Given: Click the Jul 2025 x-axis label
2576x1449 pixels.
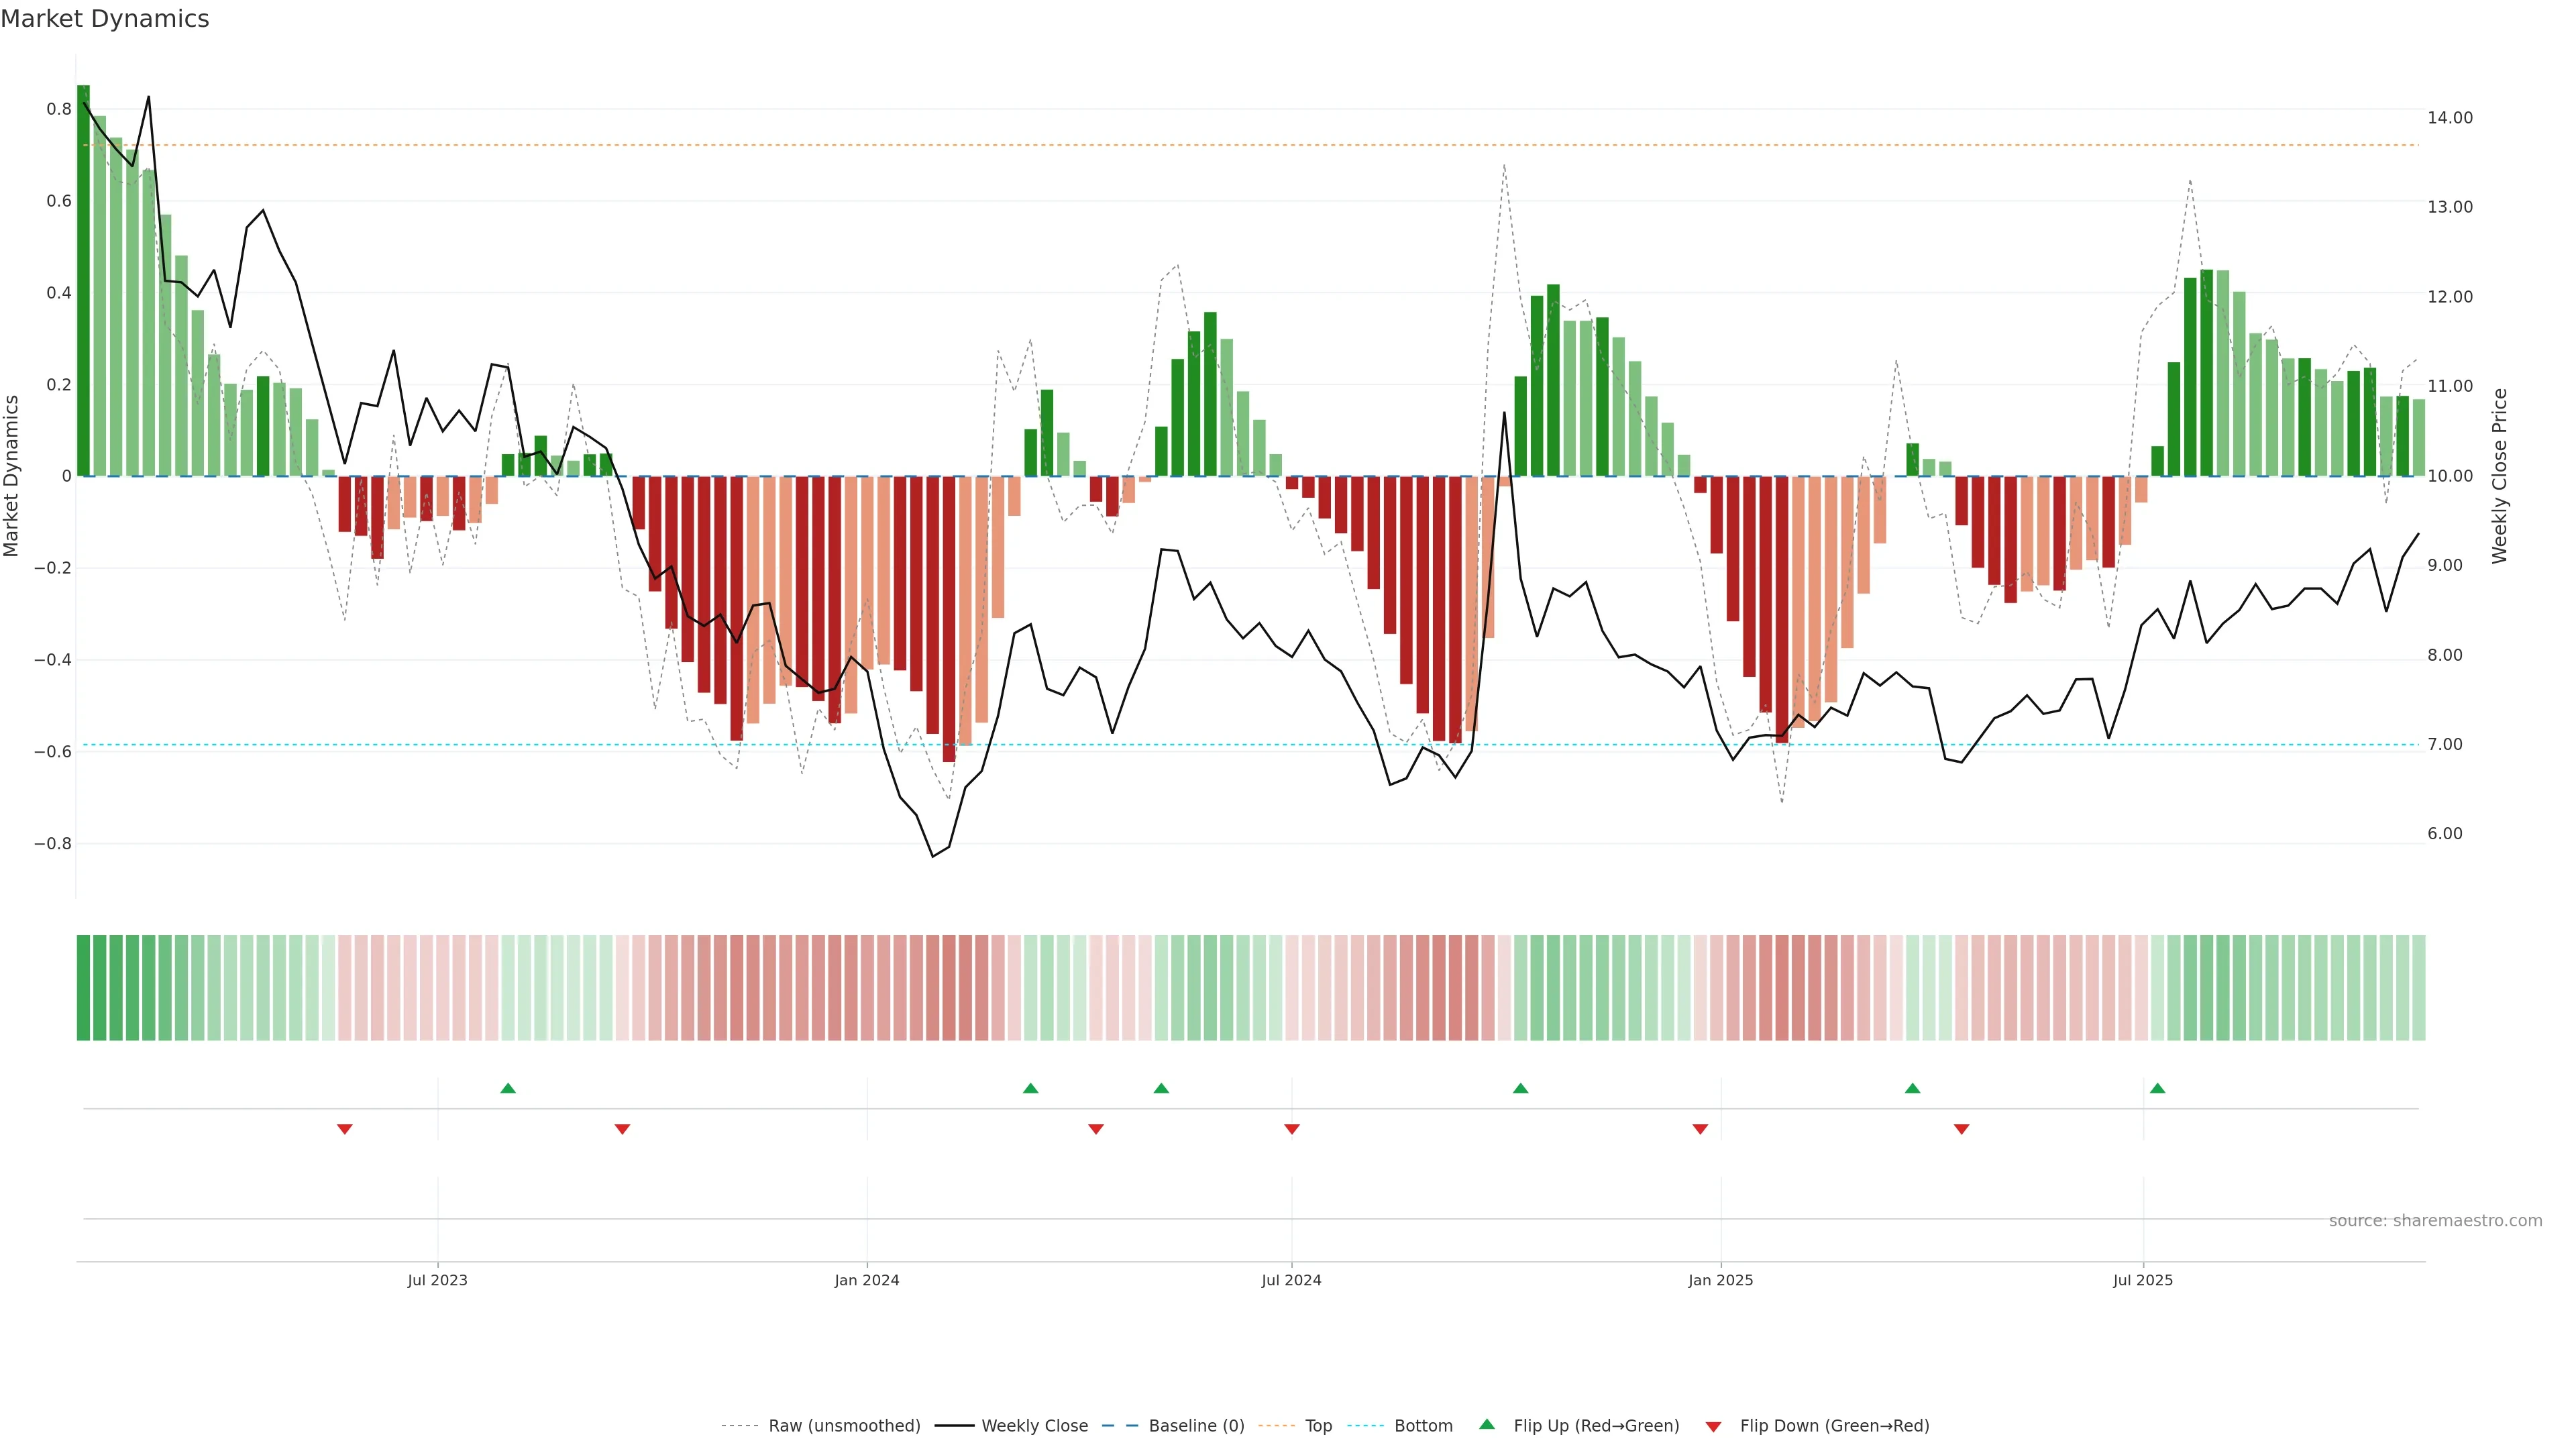Looking at the screenshot, I should [x=2142, y=1280].
